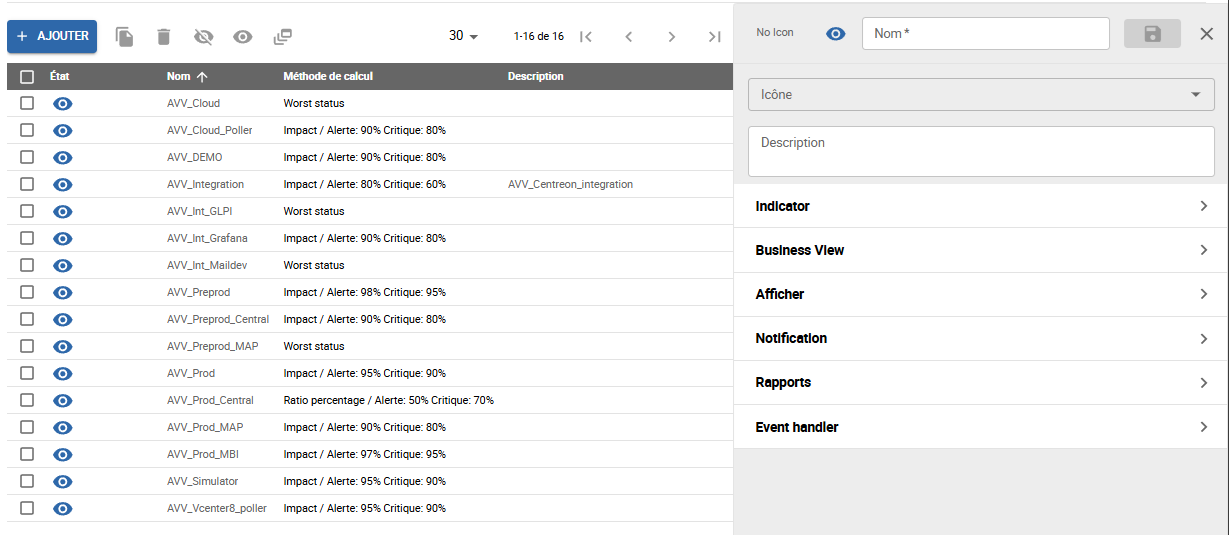Open the Event handler section

[981, 427]
